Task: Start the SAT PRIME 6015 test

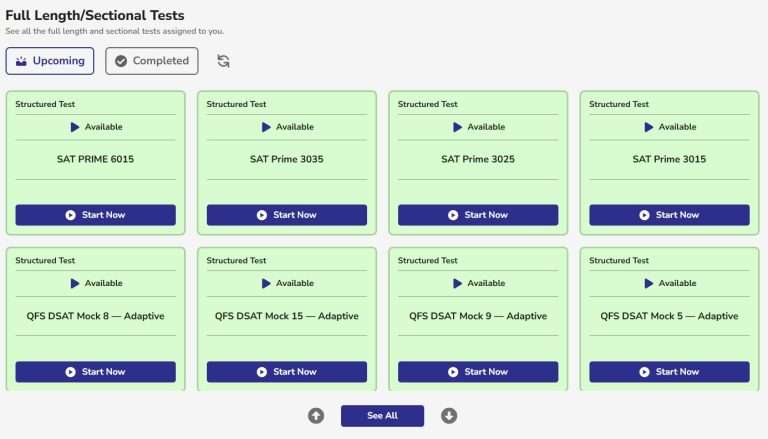Action: [95, 215]
